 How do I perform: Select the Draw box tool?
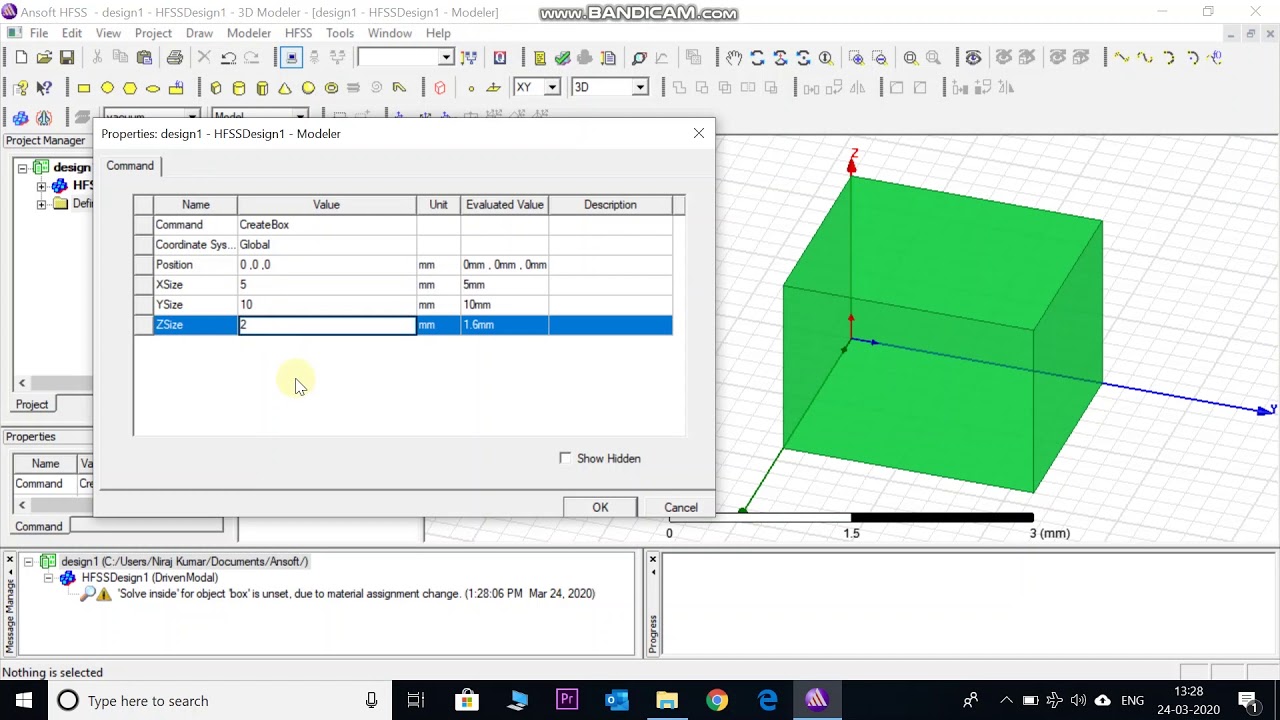(216, 88)
